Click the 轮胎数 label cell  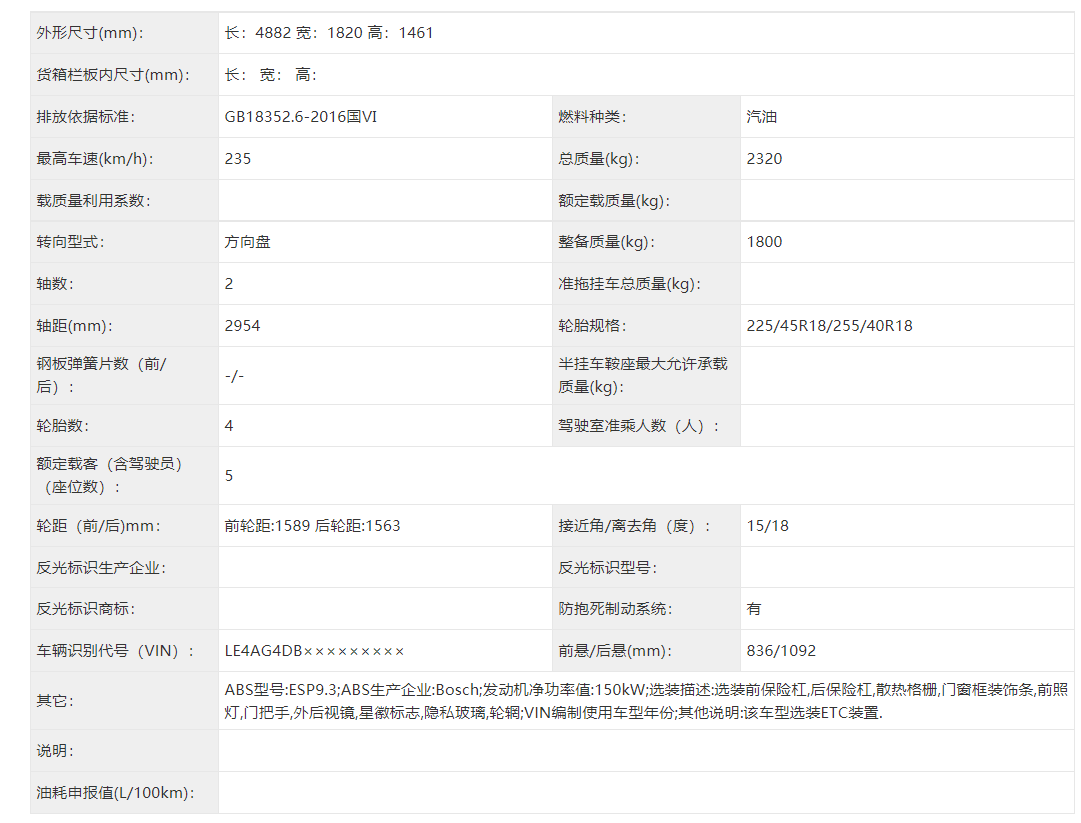coord(62,426)
